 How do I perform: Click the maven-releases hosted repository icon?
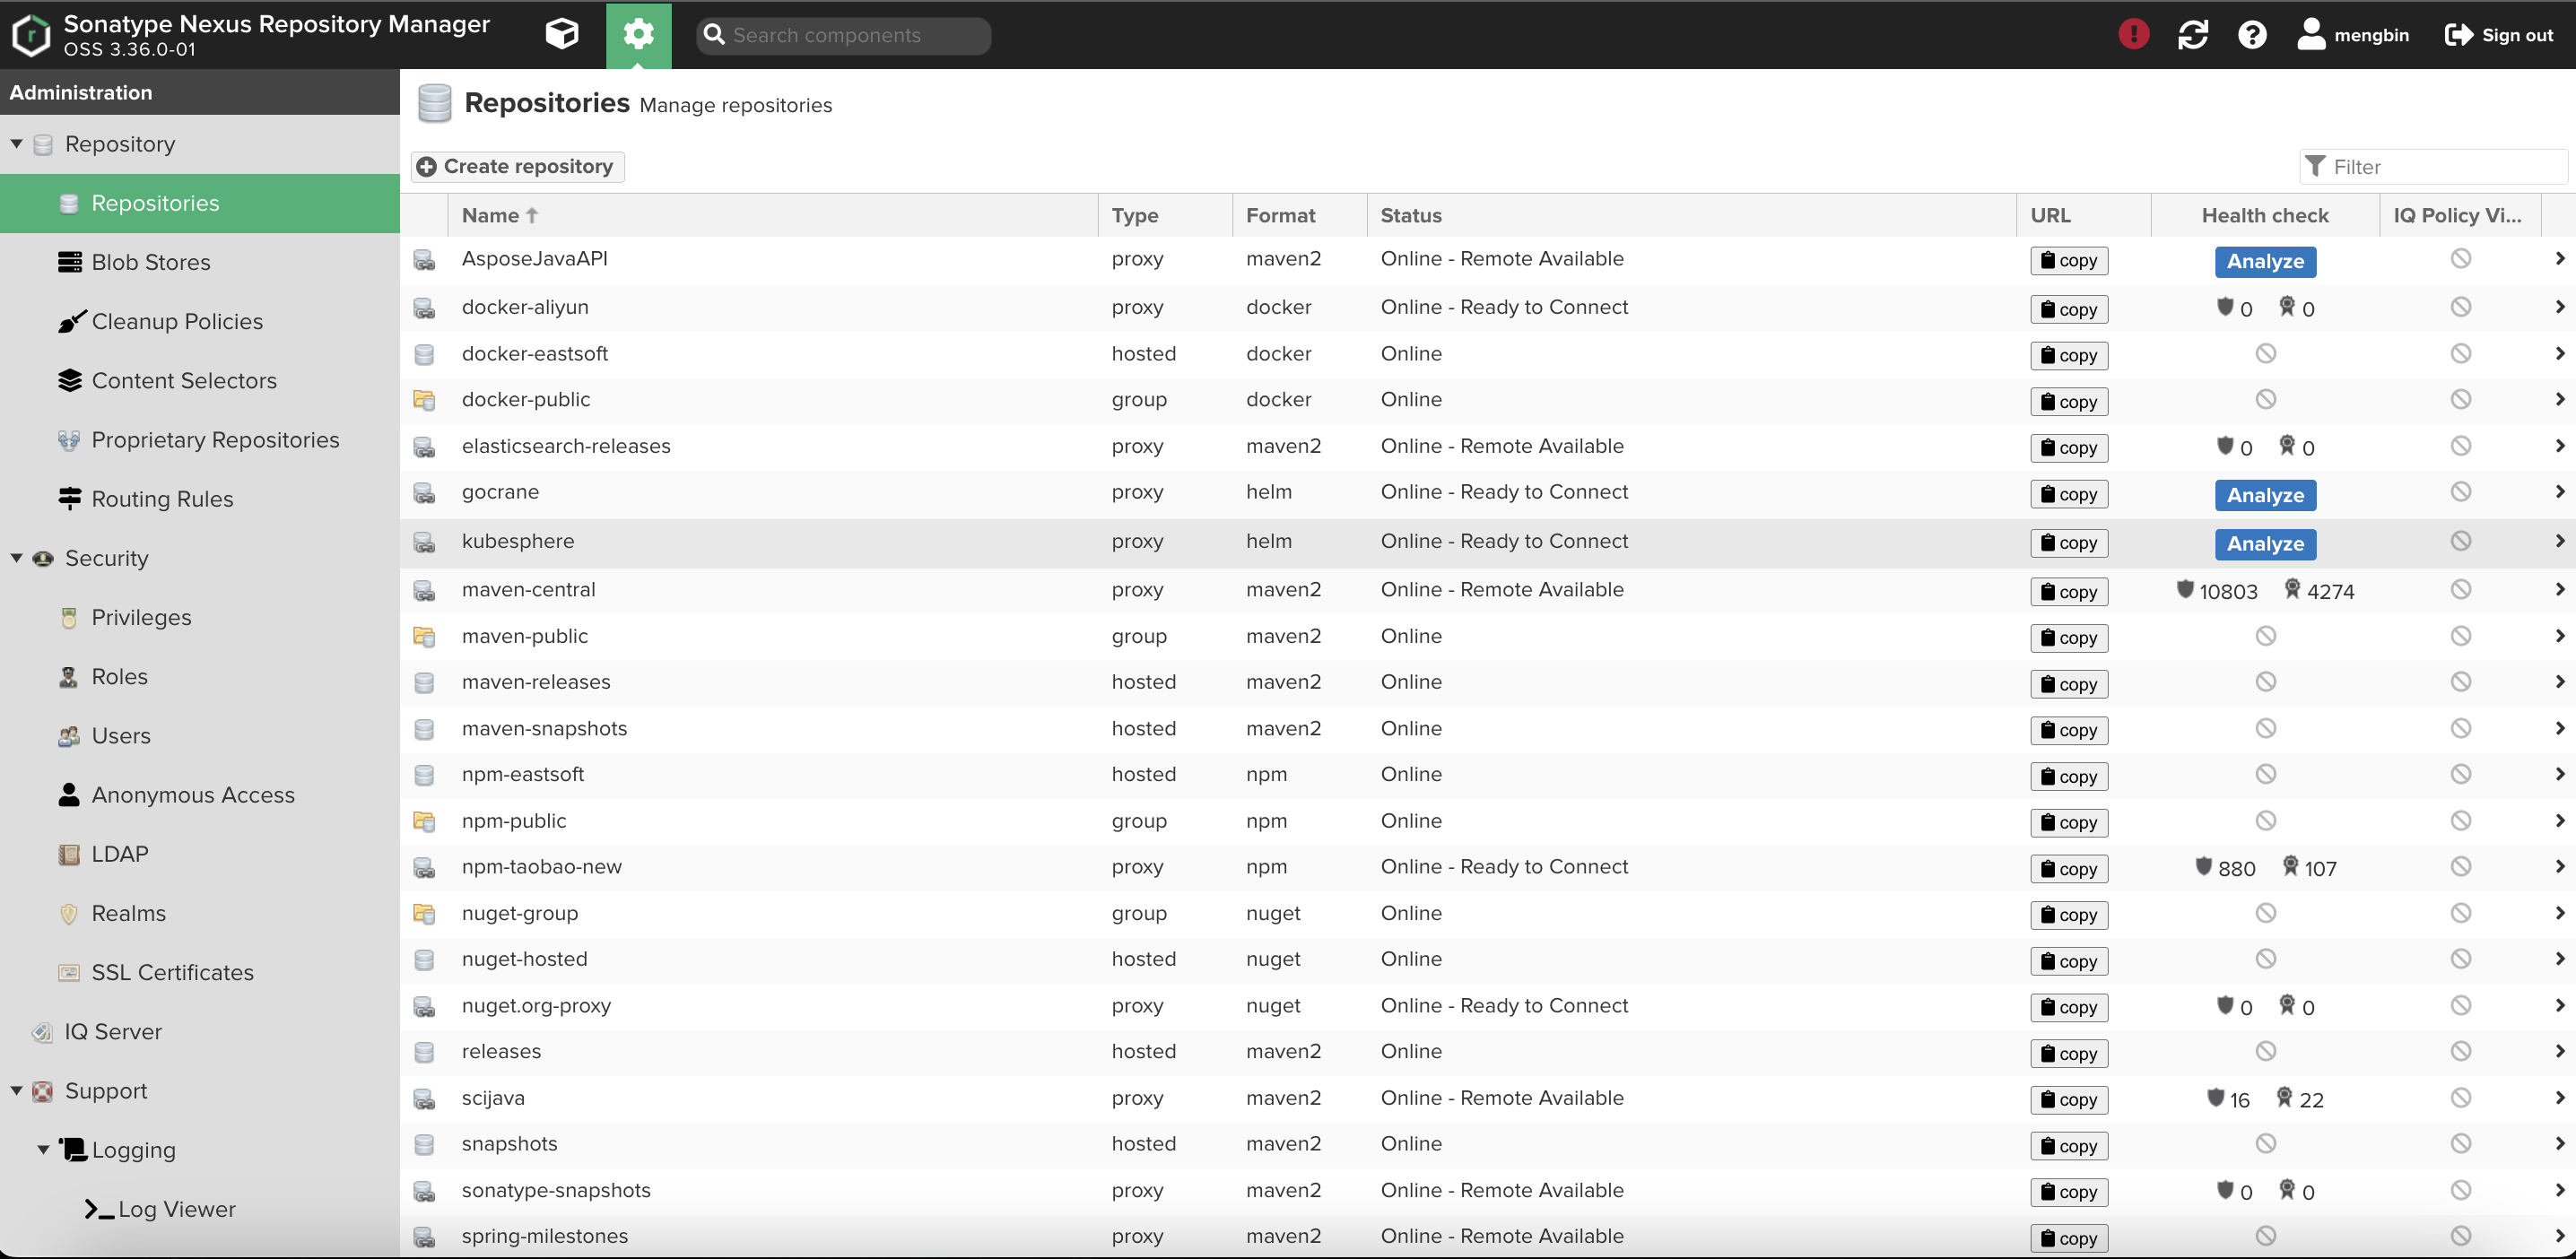[x=424, y=683]
